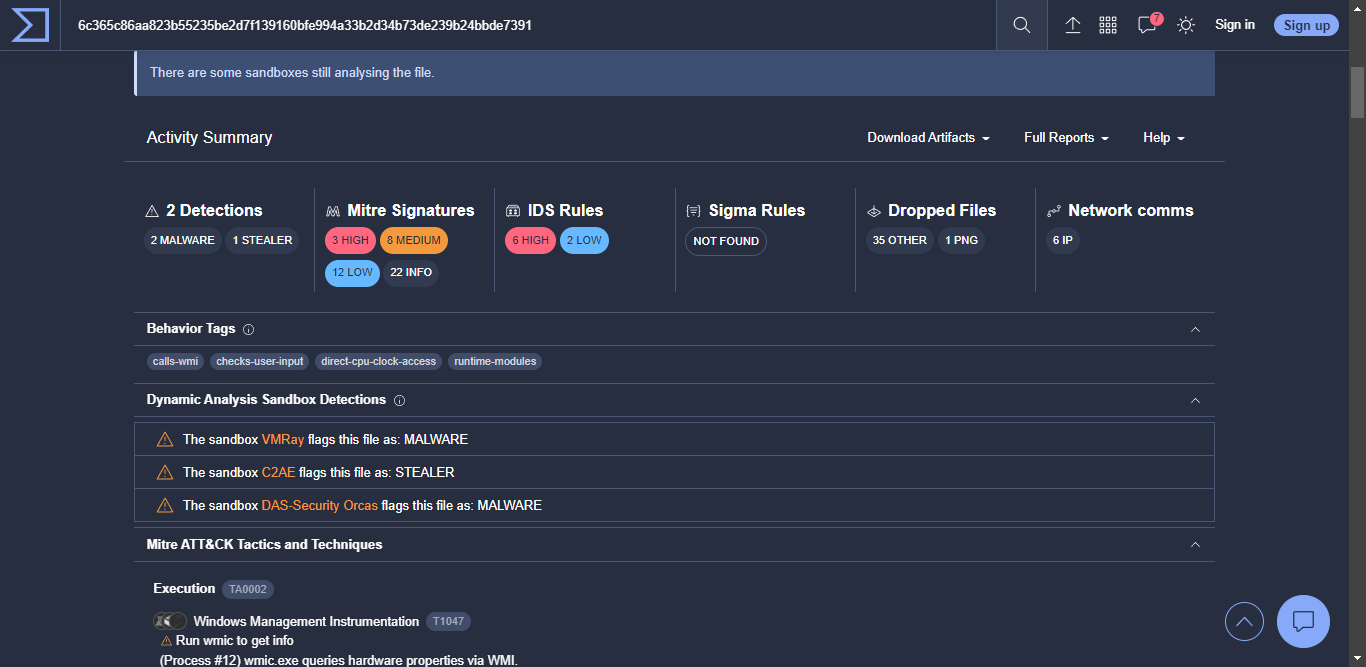
Task: Open the VMRay sandbox link
Action: point(283,440)
